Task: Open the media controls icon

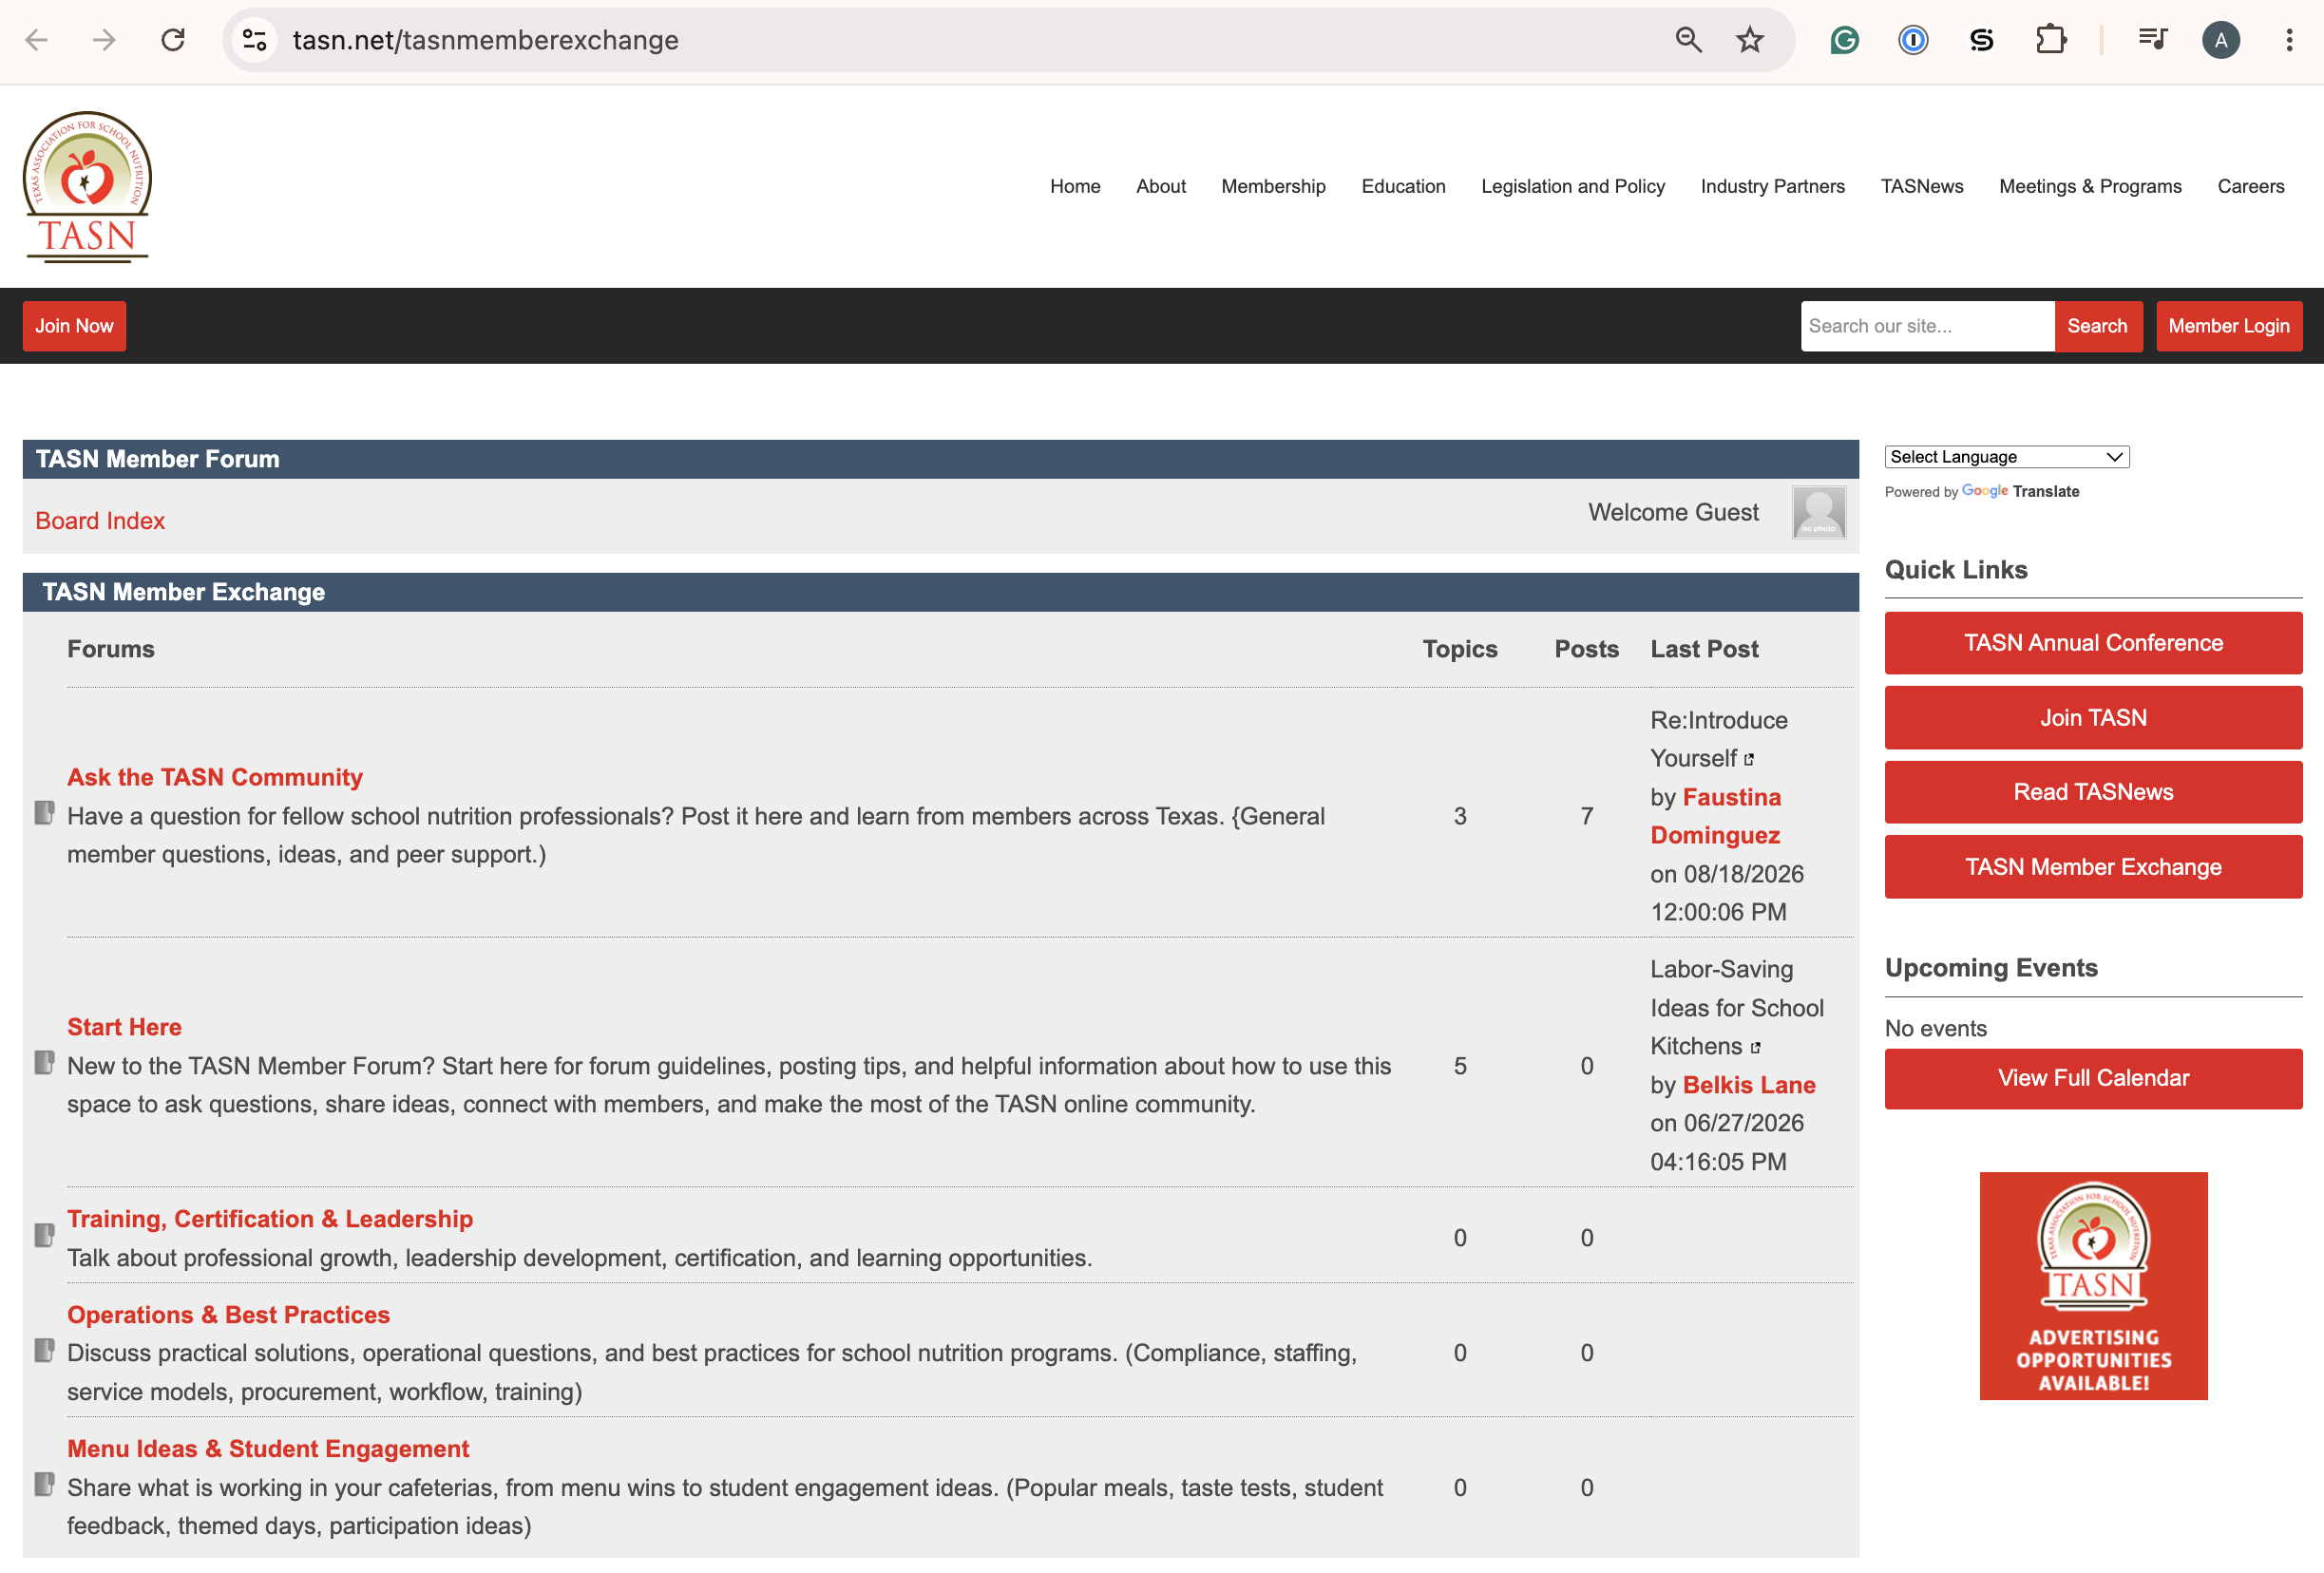Action: pos(2152,40)
